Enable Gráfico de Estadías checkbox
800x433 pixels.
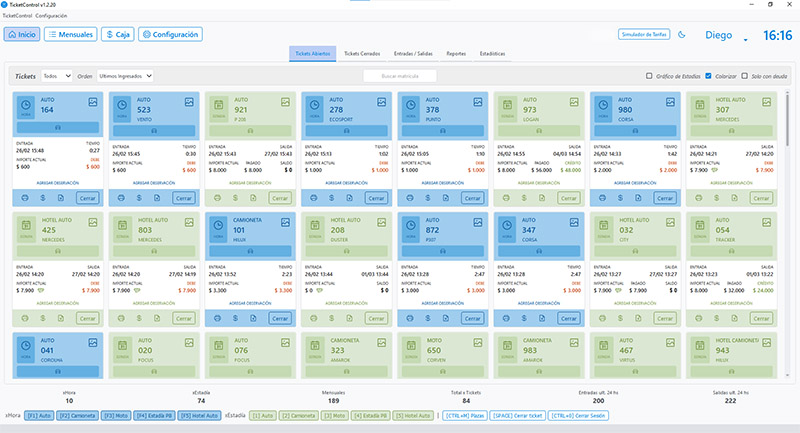point(650,75)
